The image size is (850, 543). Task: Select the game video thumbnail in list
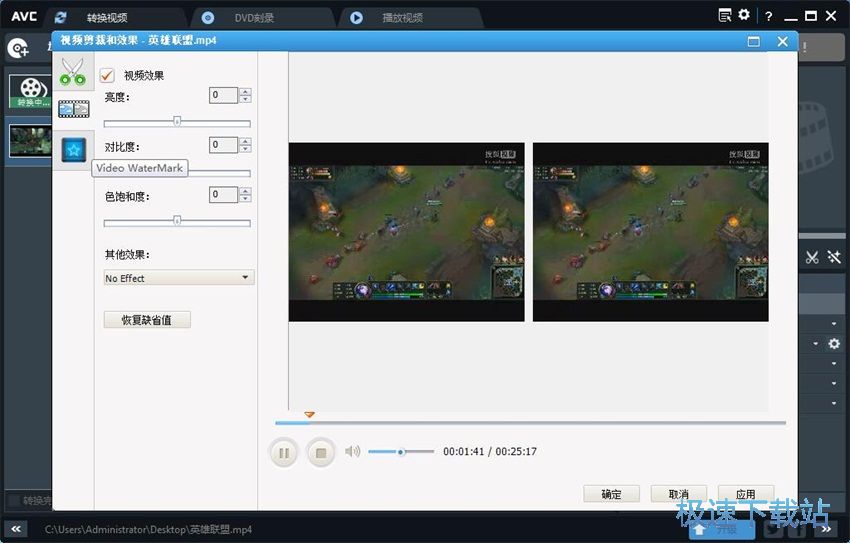pos(31,141)
